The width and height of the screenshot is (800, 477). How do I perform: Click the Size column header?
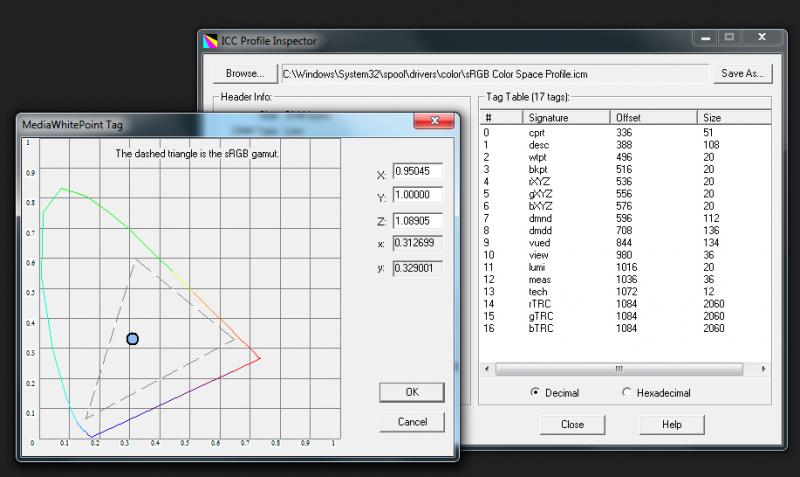734,118
